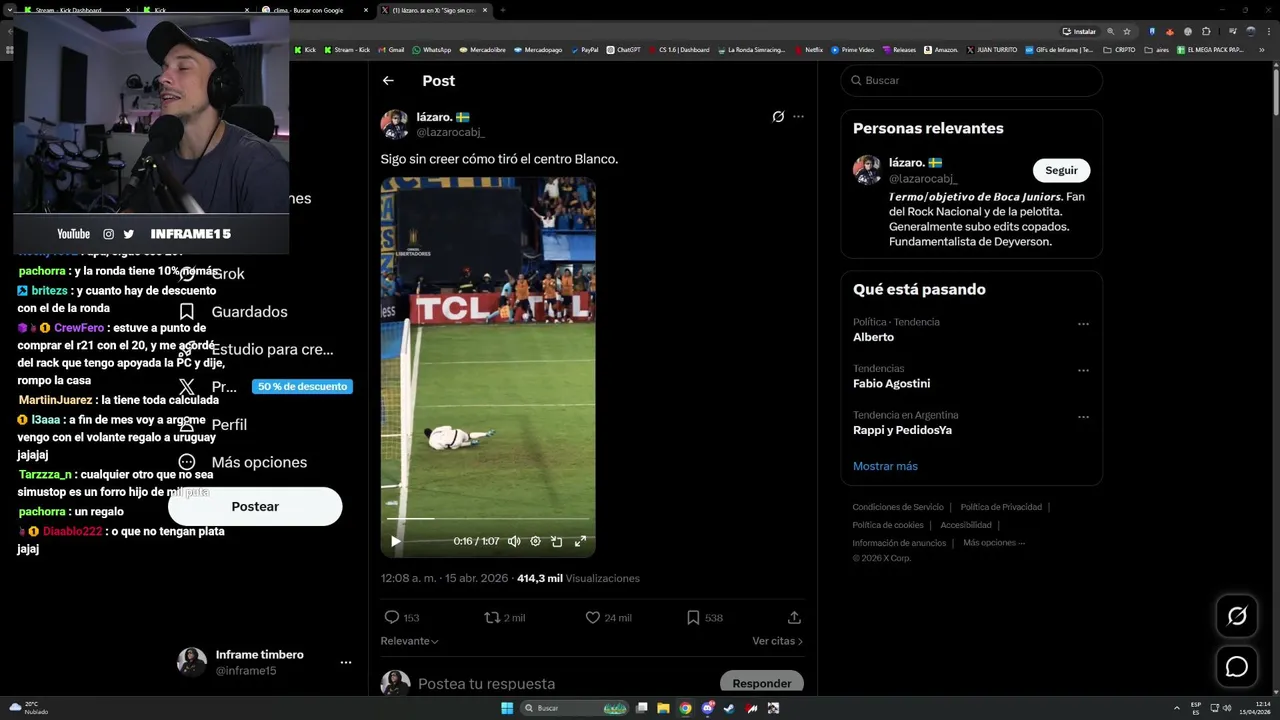
Task: Open the browser extensions puzzle icon
Action: click(1206, 31)
